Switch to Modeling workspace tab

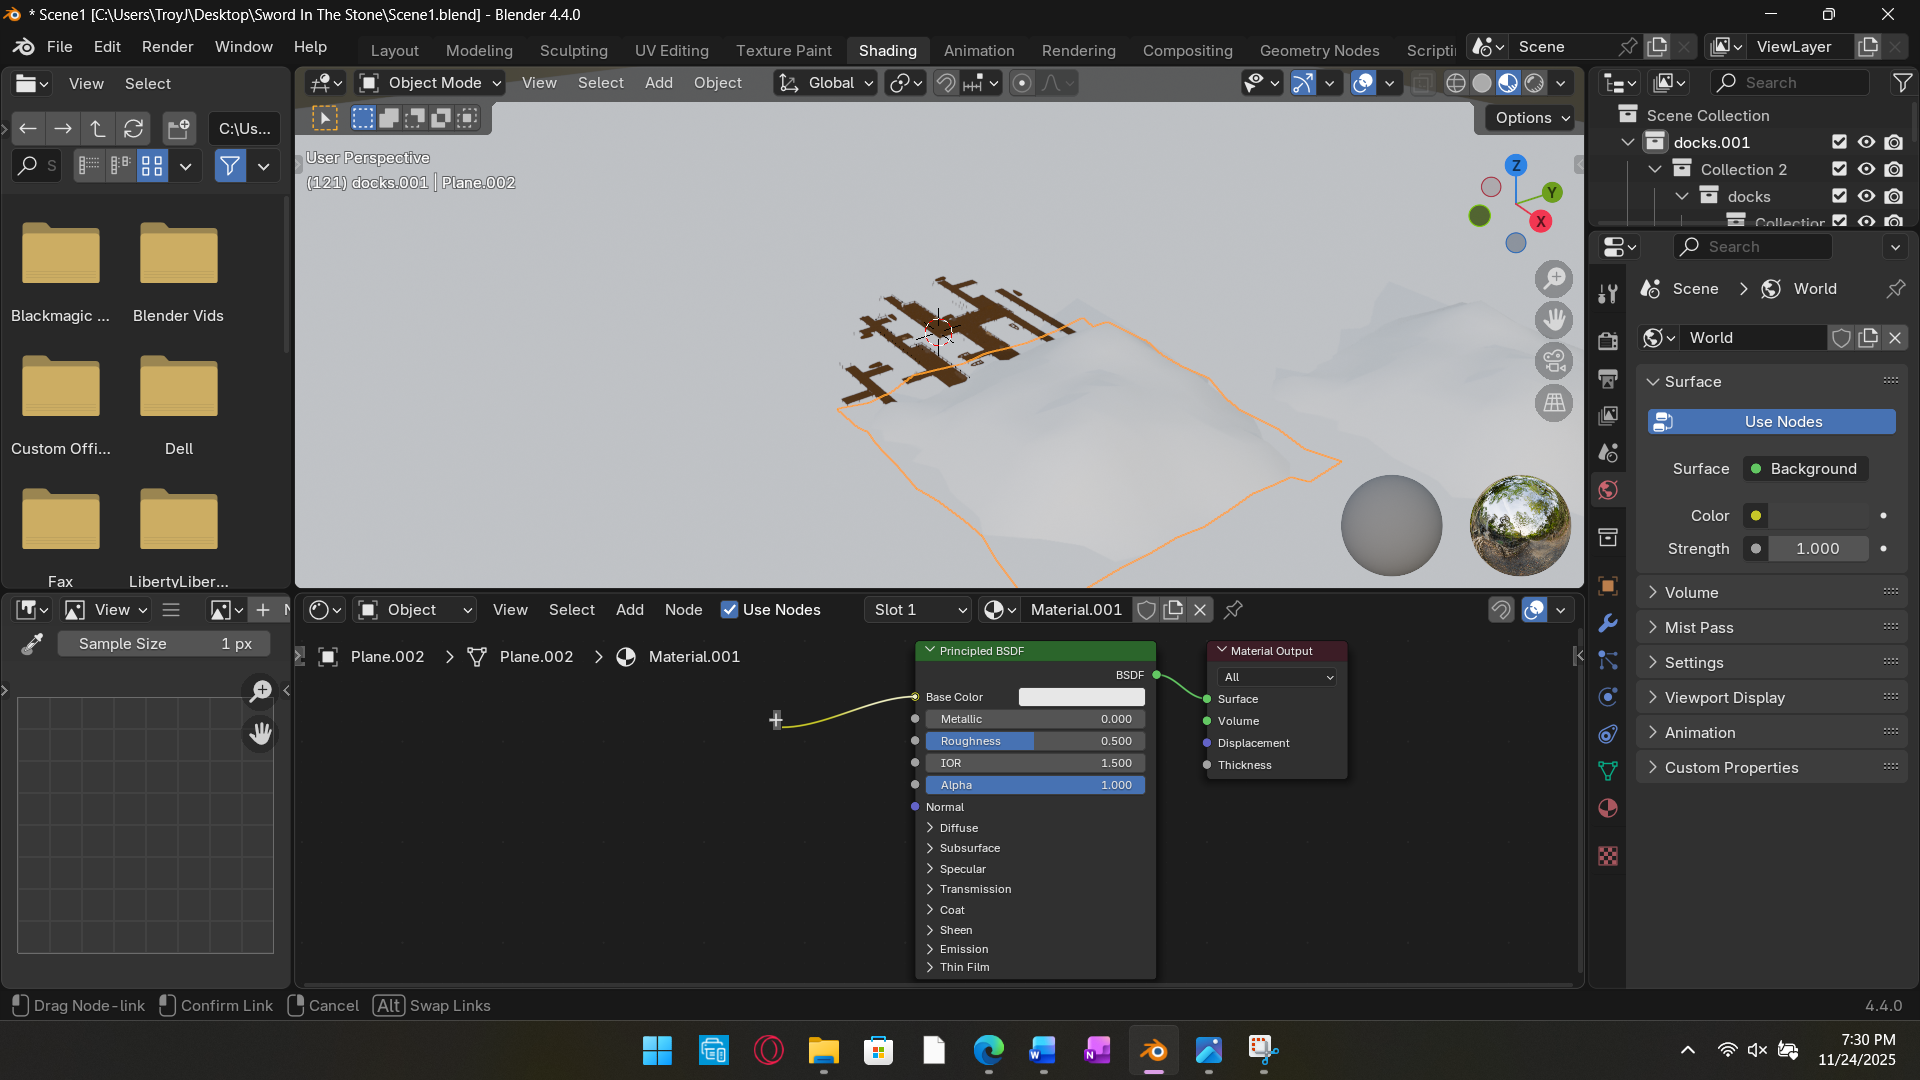(479, 50)
